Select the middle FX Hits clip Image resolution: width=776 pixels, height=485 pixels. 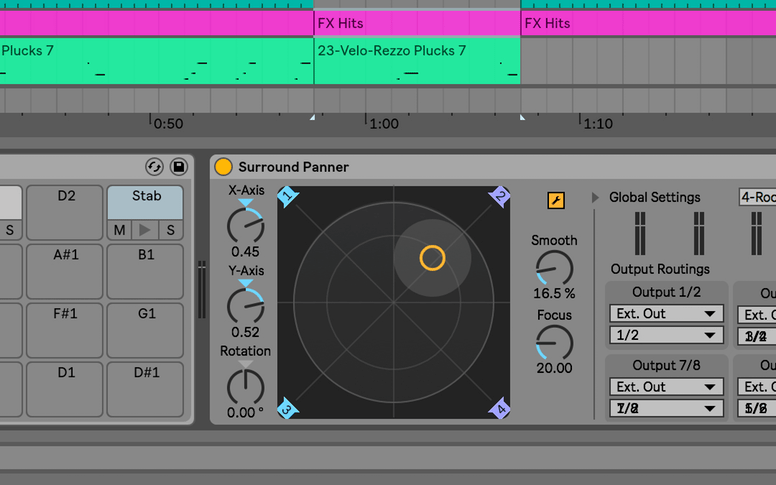point(417,23)
